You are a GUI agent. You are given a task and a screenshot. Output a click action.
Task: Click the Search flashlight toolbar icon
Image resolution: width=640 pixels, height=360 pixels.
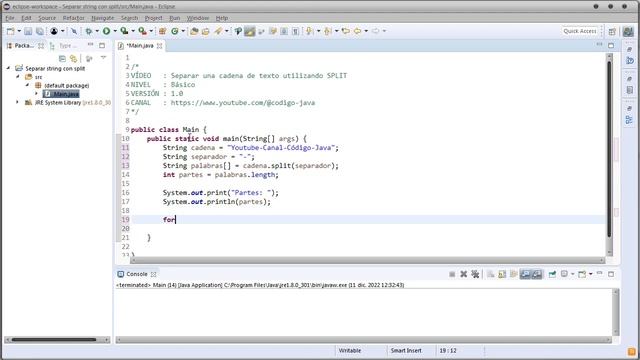click(218, 31)
